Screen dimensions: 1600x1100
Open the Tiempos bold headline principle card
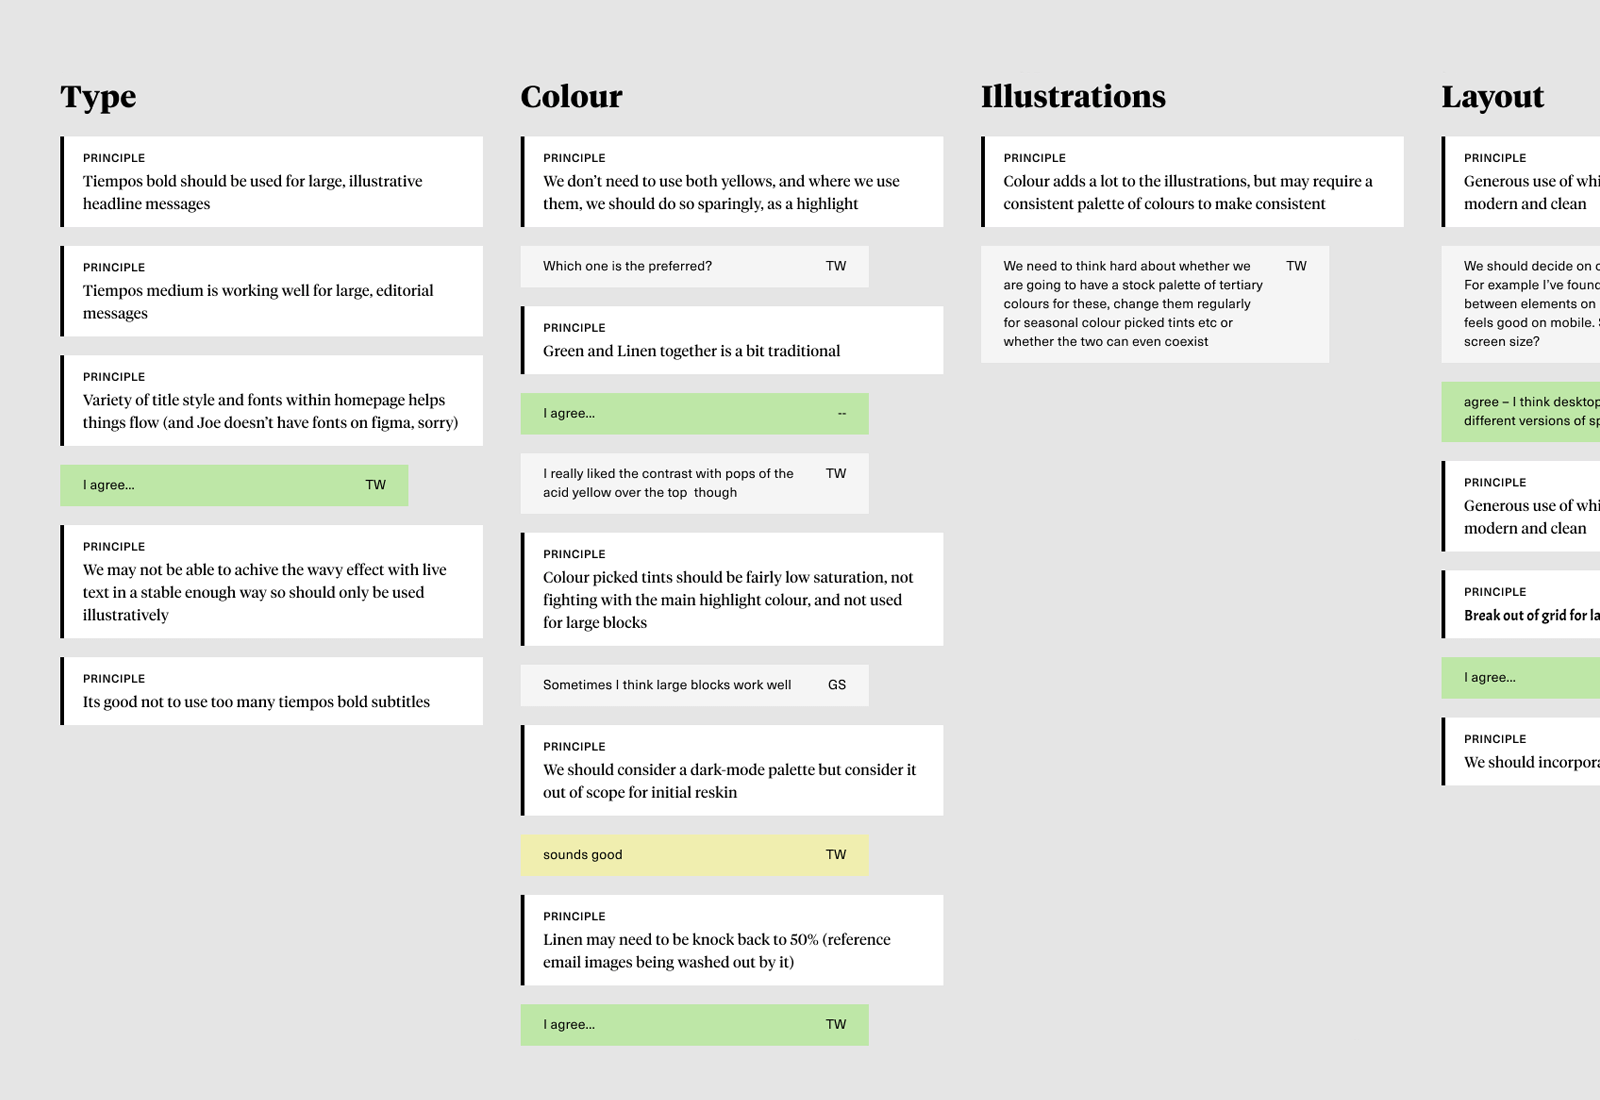271,182
